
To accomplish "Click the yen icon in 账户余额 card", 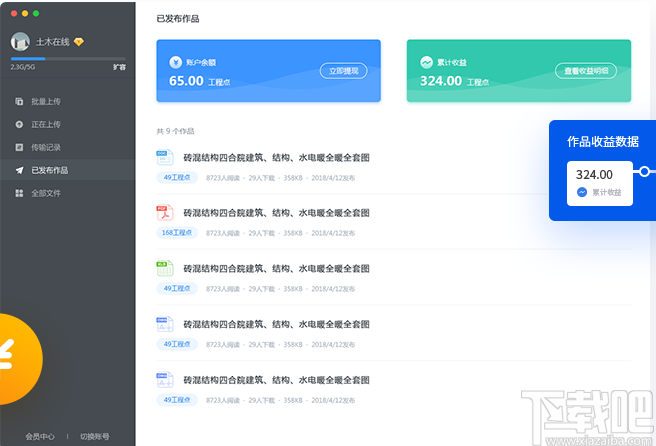I will (175, 62).
